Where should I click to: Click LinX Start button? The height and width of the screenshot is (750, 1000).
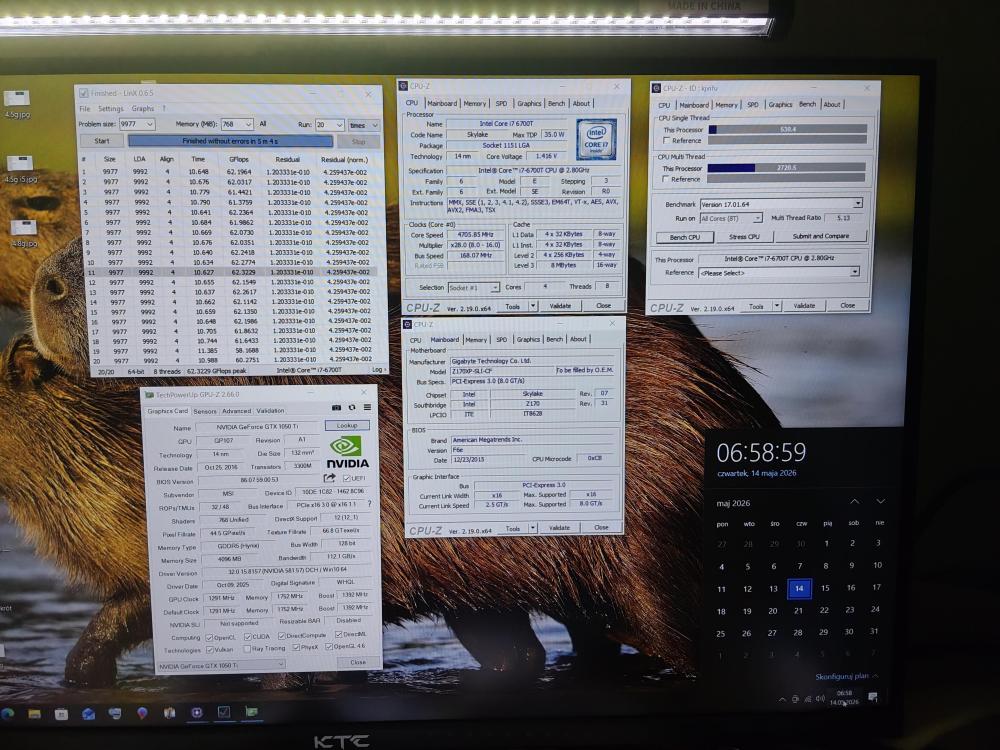(102, 141)
